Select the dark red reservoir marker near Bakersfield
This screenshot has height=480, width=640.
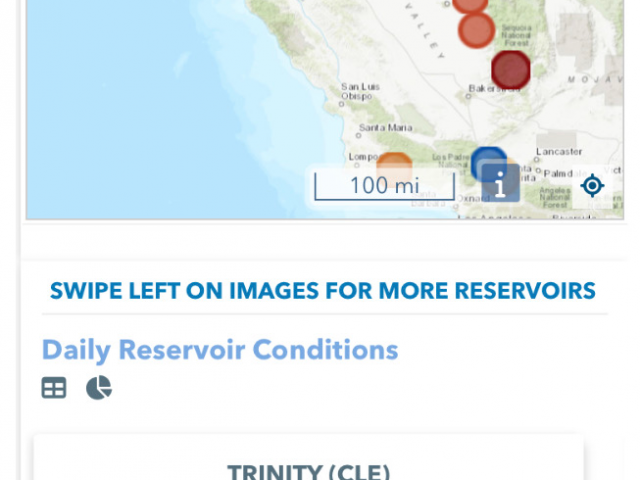coord(511,70)
